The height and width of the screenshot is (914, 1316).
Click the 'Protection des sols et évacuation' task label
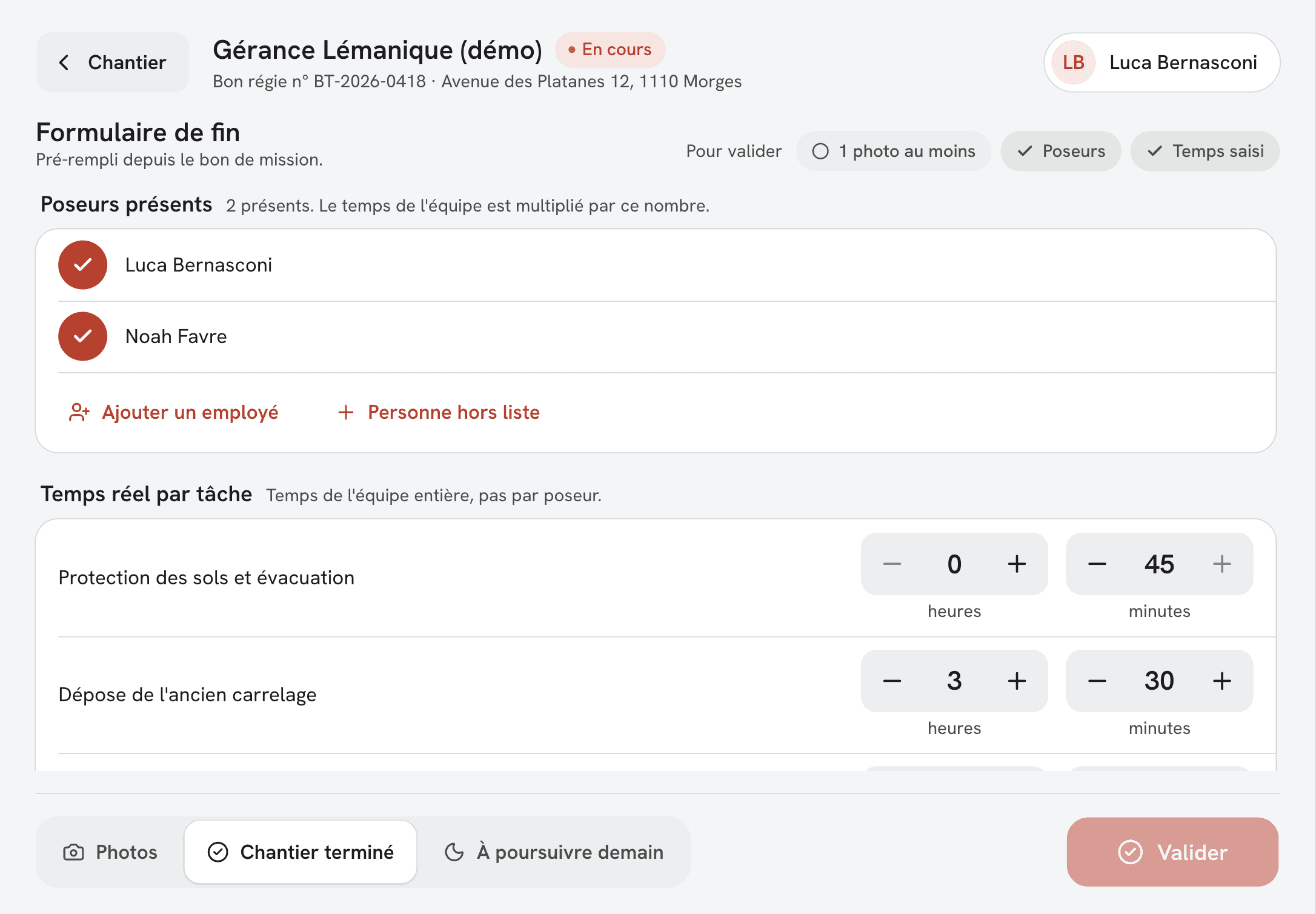(x=207, y=577)
